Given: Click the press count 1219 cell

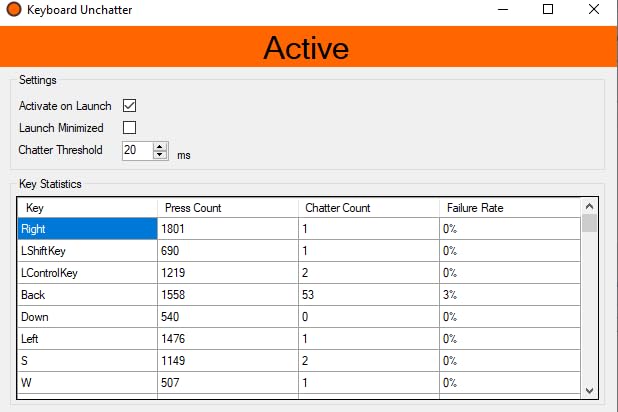Looking at the screenshot, I should (228, 273).
